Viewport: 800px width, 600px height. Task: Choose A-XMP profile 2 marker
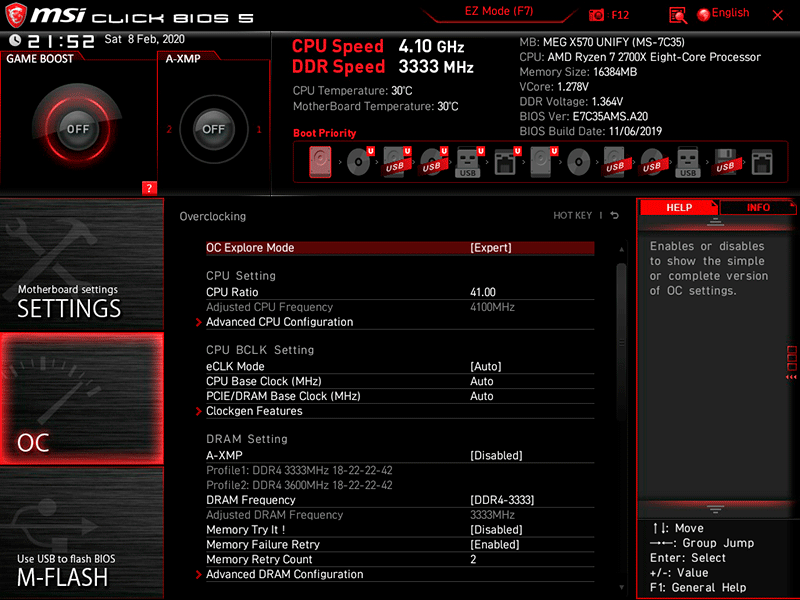[169, 130]
